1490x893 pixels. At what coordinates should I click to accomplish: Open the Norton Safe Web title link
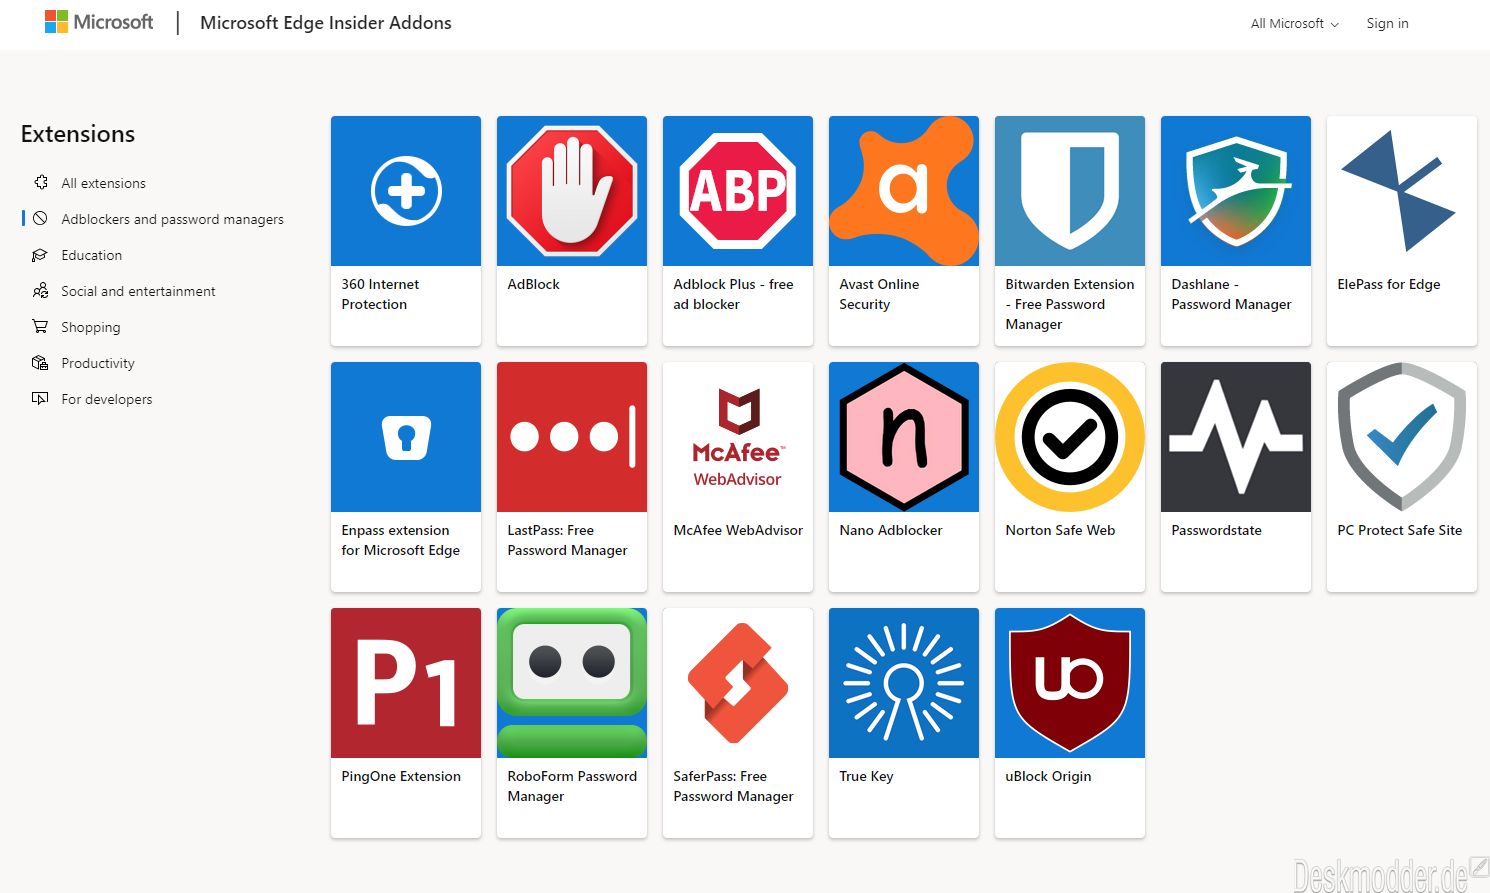pyautogui.click(x=1060, y=530)
